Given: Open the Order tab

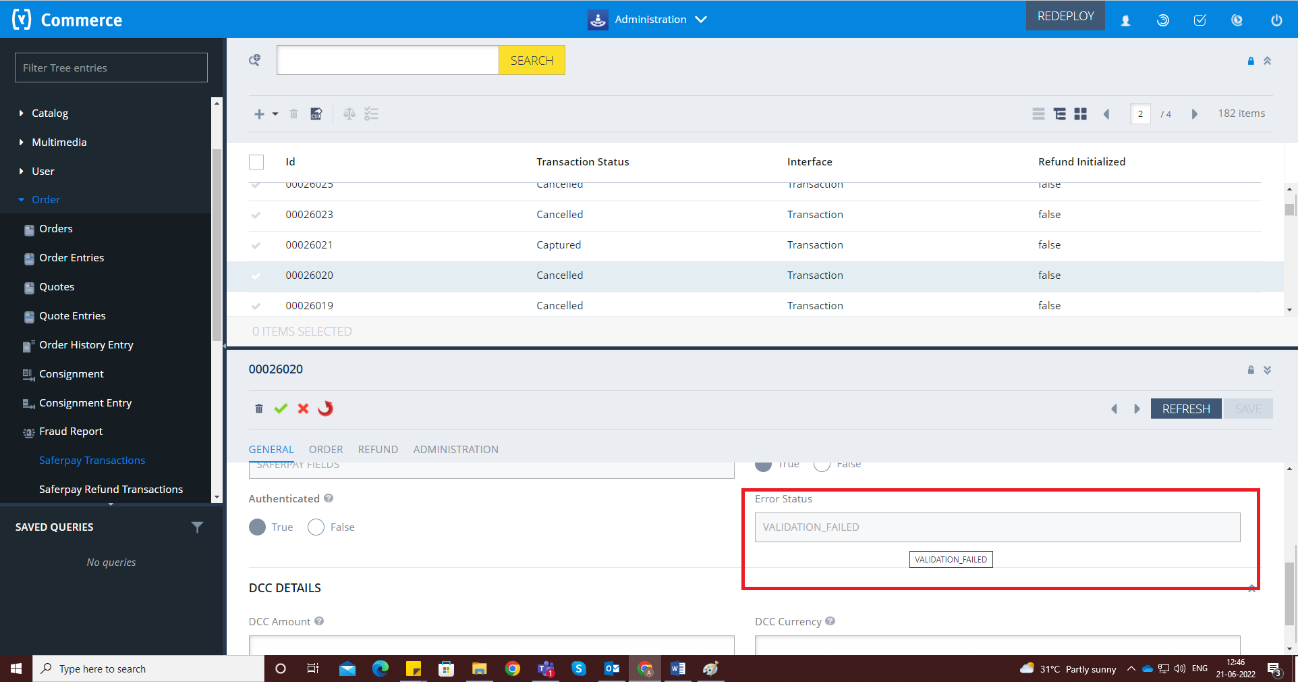Looking at the screenshot, I should tap(326, 450).
